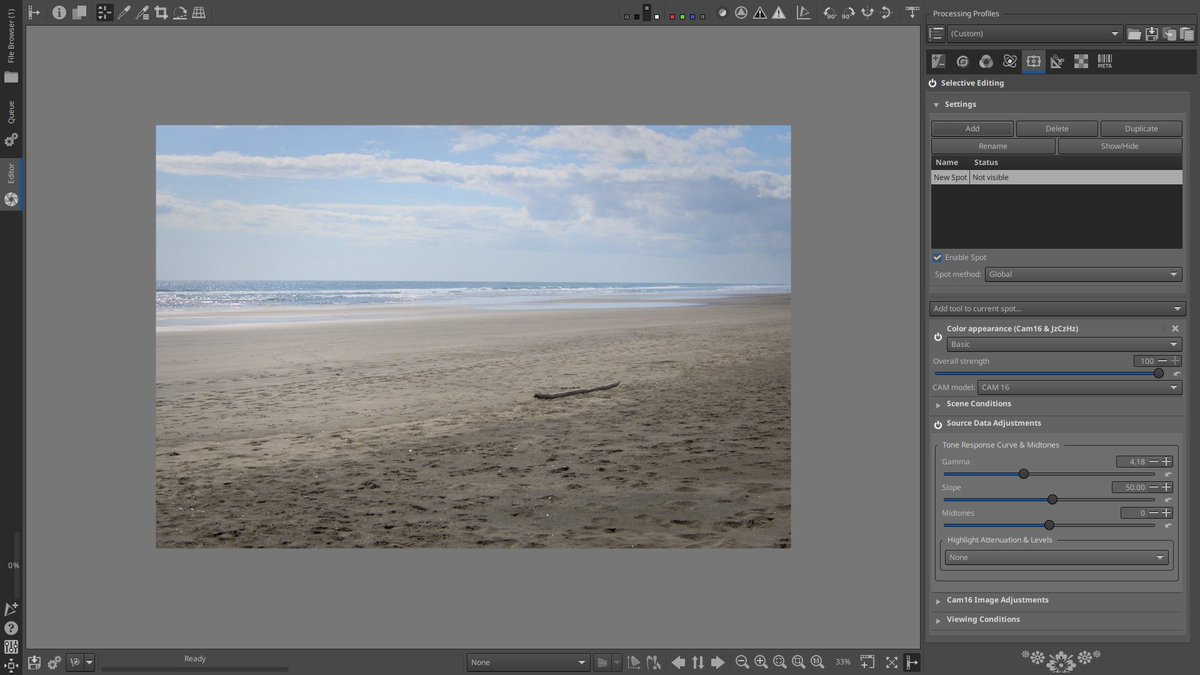
Task: Uncheck the Enable Spot checkbox
Action: tap(937, 257)
